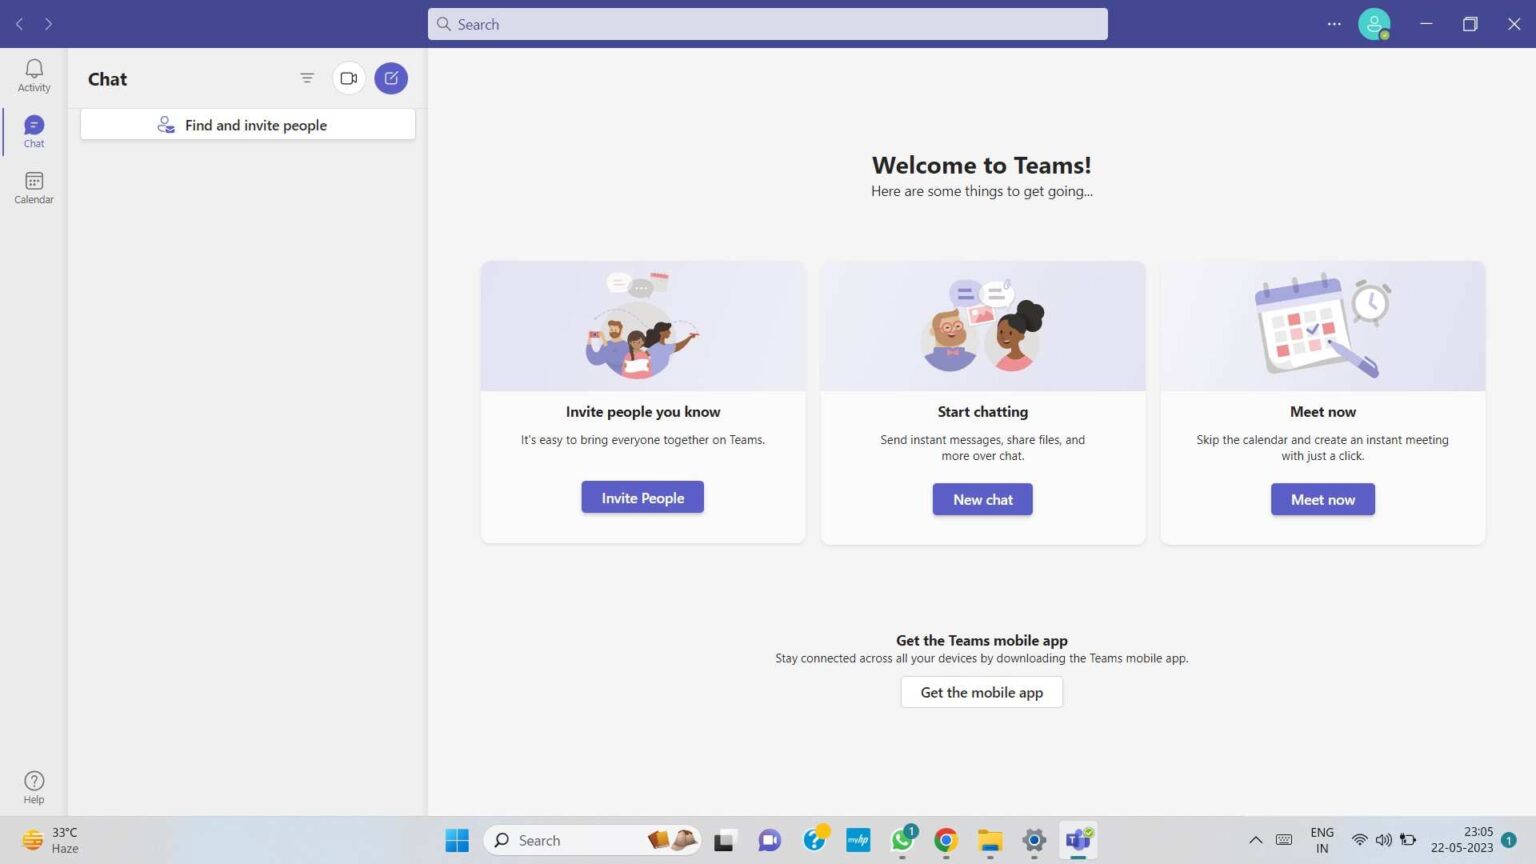
Task: Switch to the Chat tab
Action: [33, 130]
